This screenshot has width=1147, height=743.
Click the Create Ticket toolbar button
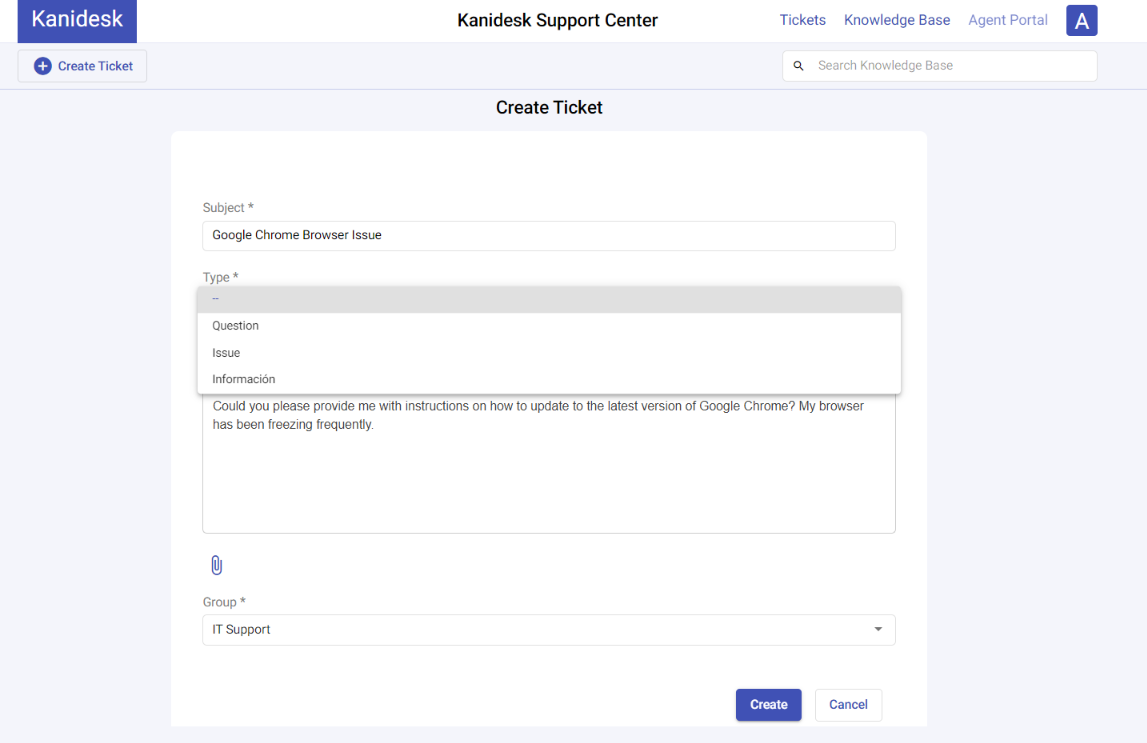point(82,65)
